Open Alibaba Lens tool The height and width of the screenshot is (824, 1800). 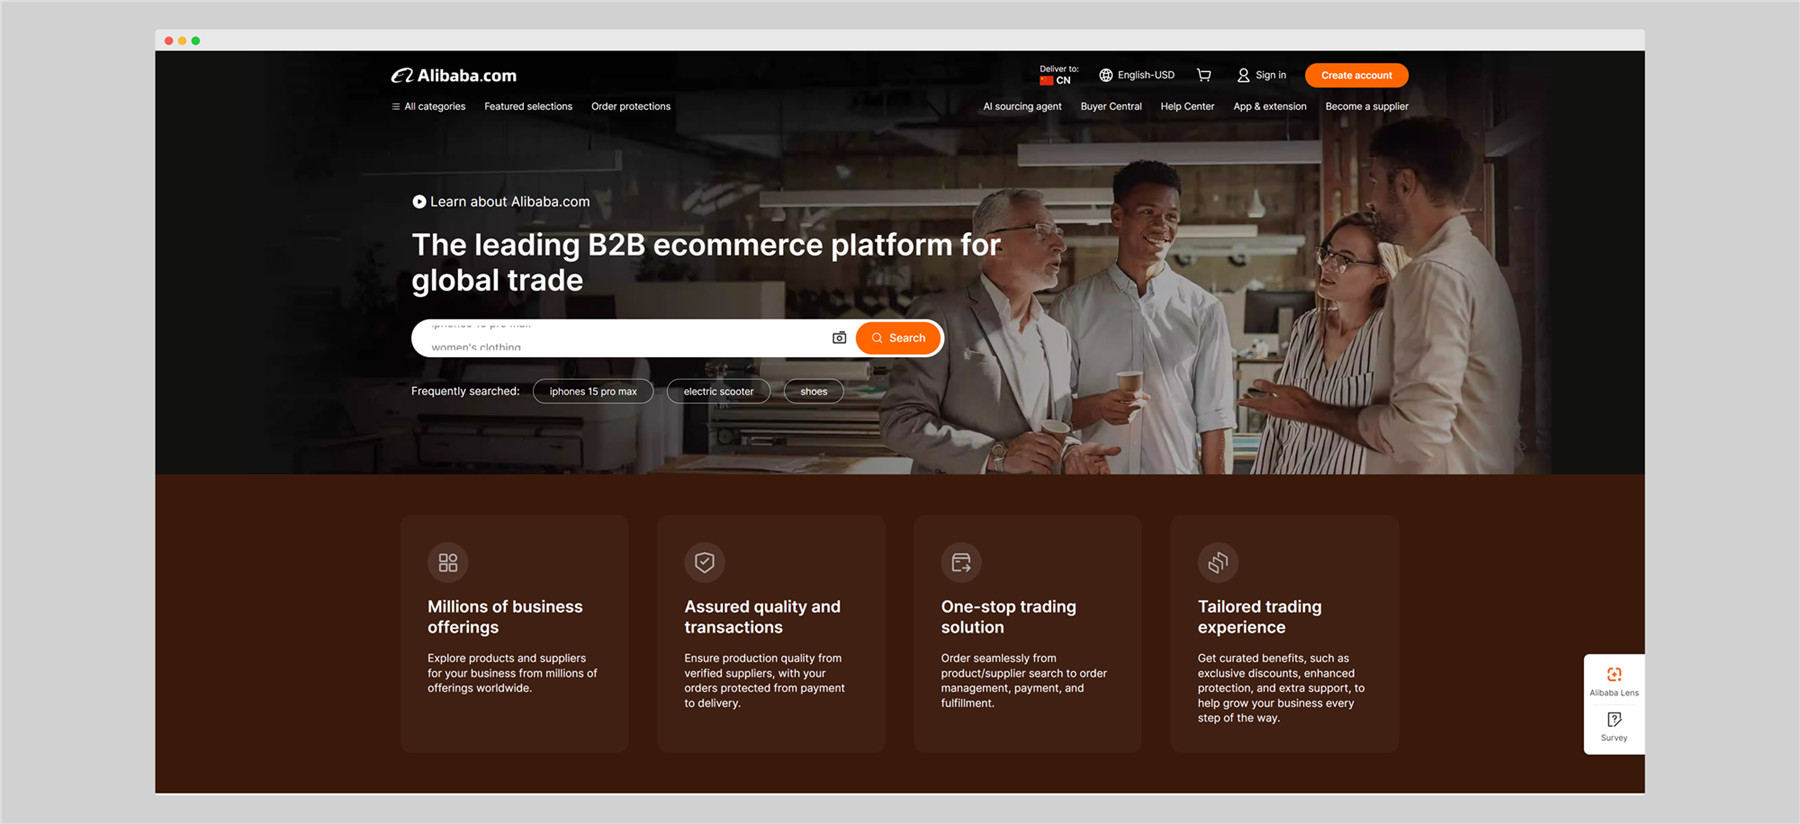point(1613,680)
